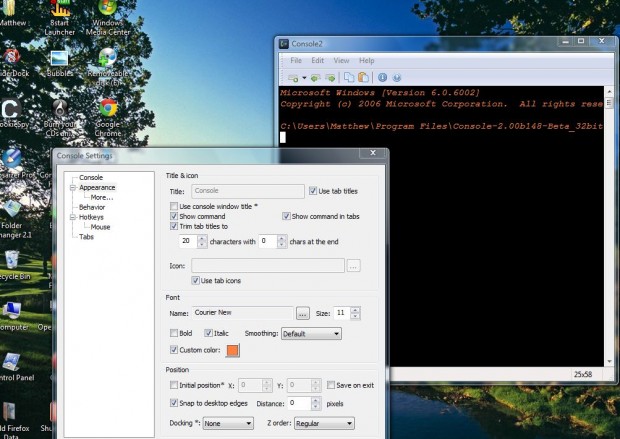Toggle the Use tab titles checkbox
The width and height of the screenshot is (620, 439).
click(x=313, y=191)
